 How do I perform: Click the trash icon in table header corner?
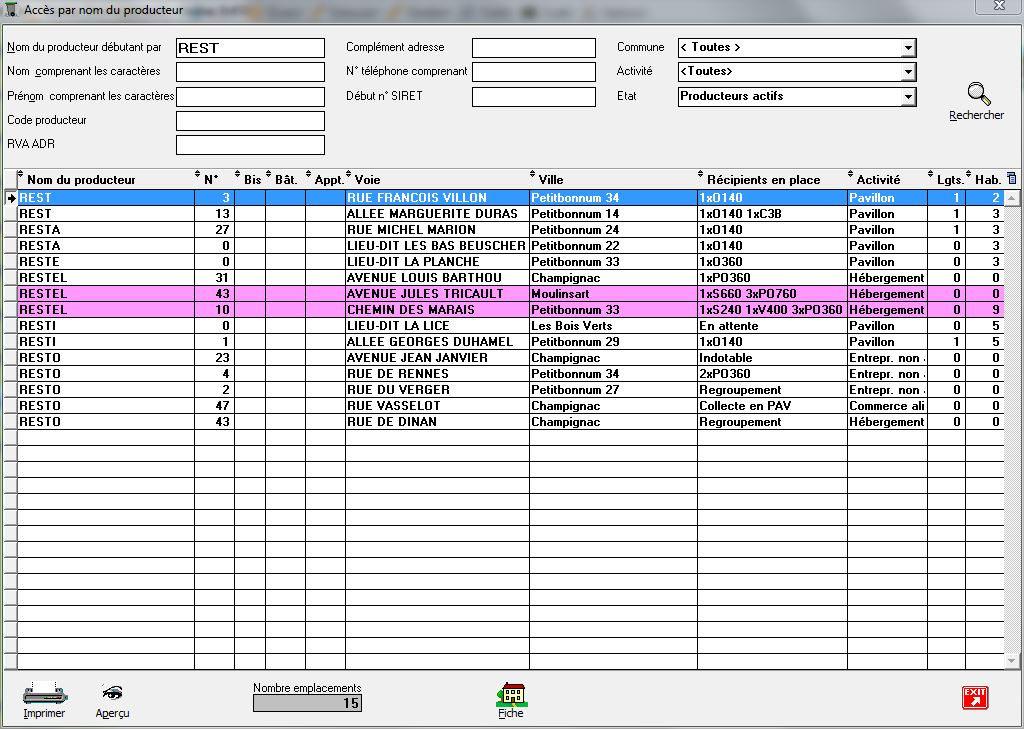(x=1011, y=179)
